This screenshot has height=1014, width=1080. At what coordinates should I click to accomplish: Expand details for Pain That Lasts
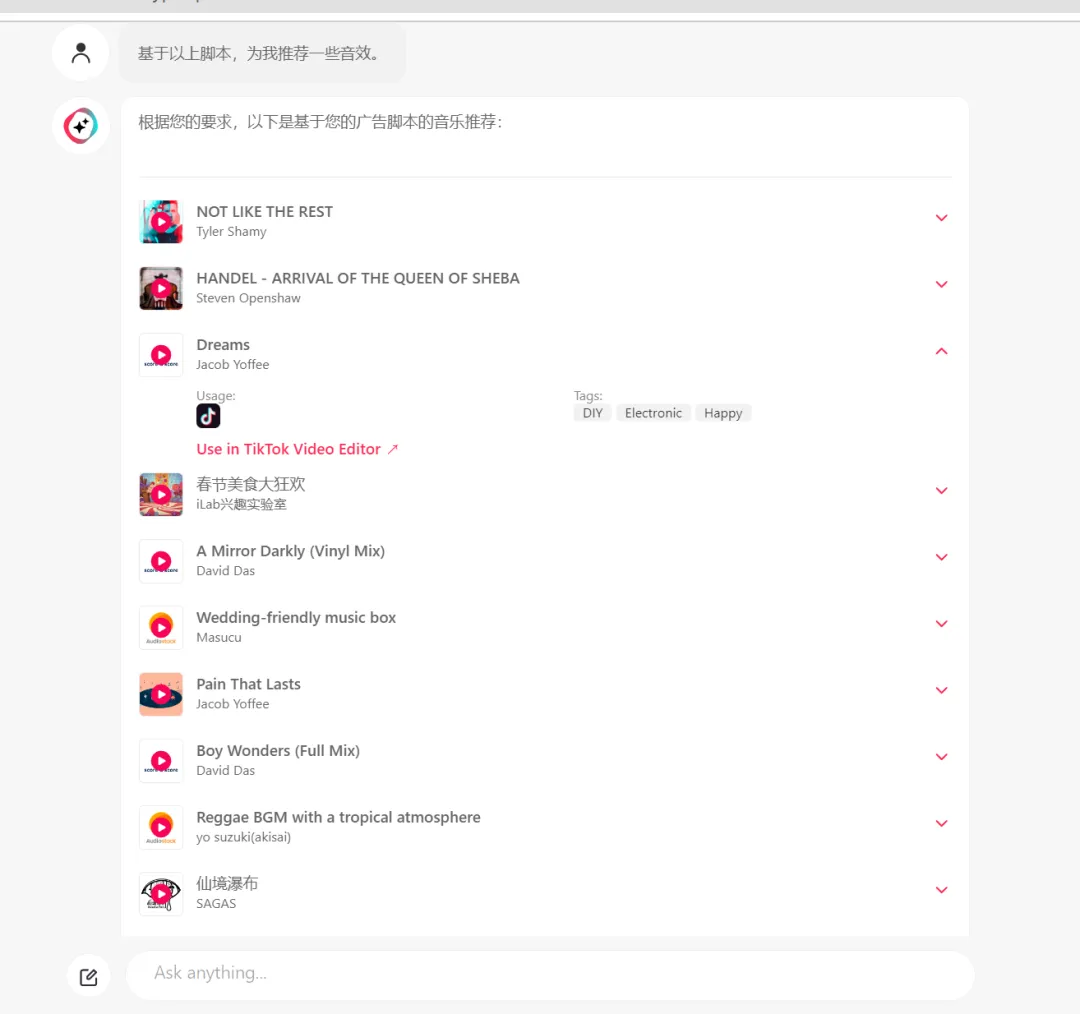[x=942, y=690]
